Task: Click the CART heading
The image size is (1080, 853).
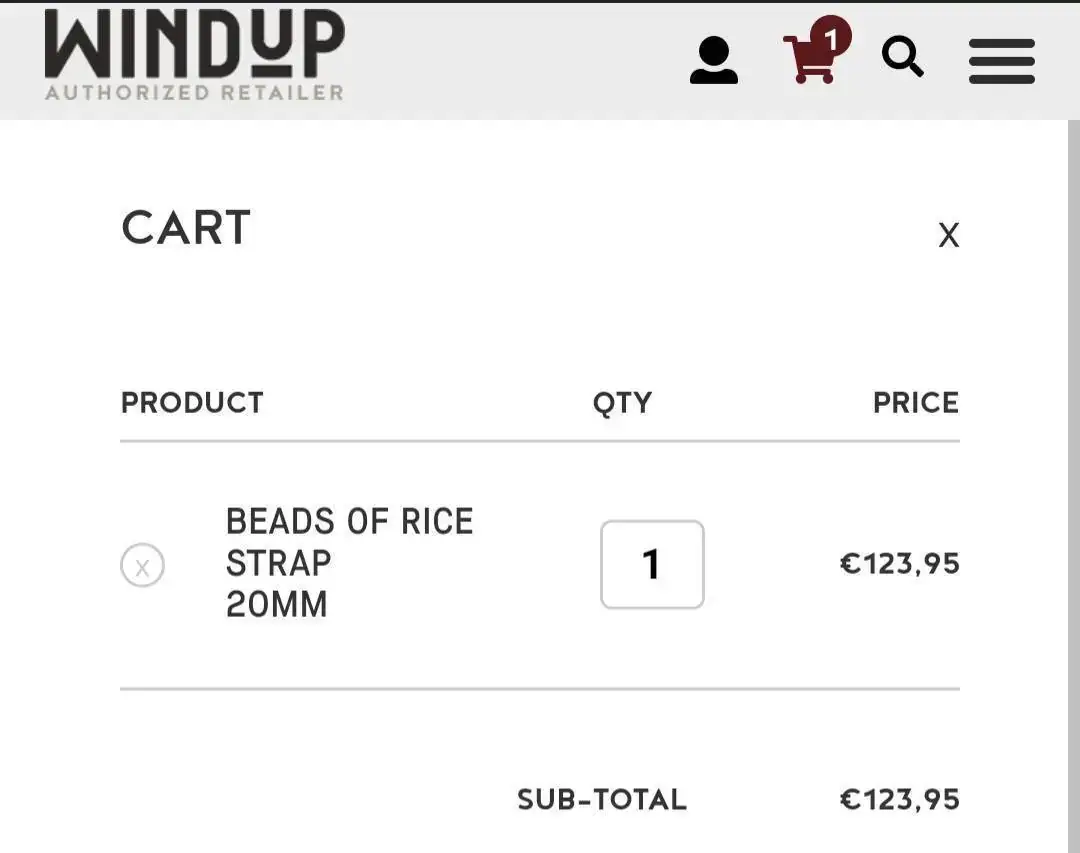Action: [x=186, y=228]
